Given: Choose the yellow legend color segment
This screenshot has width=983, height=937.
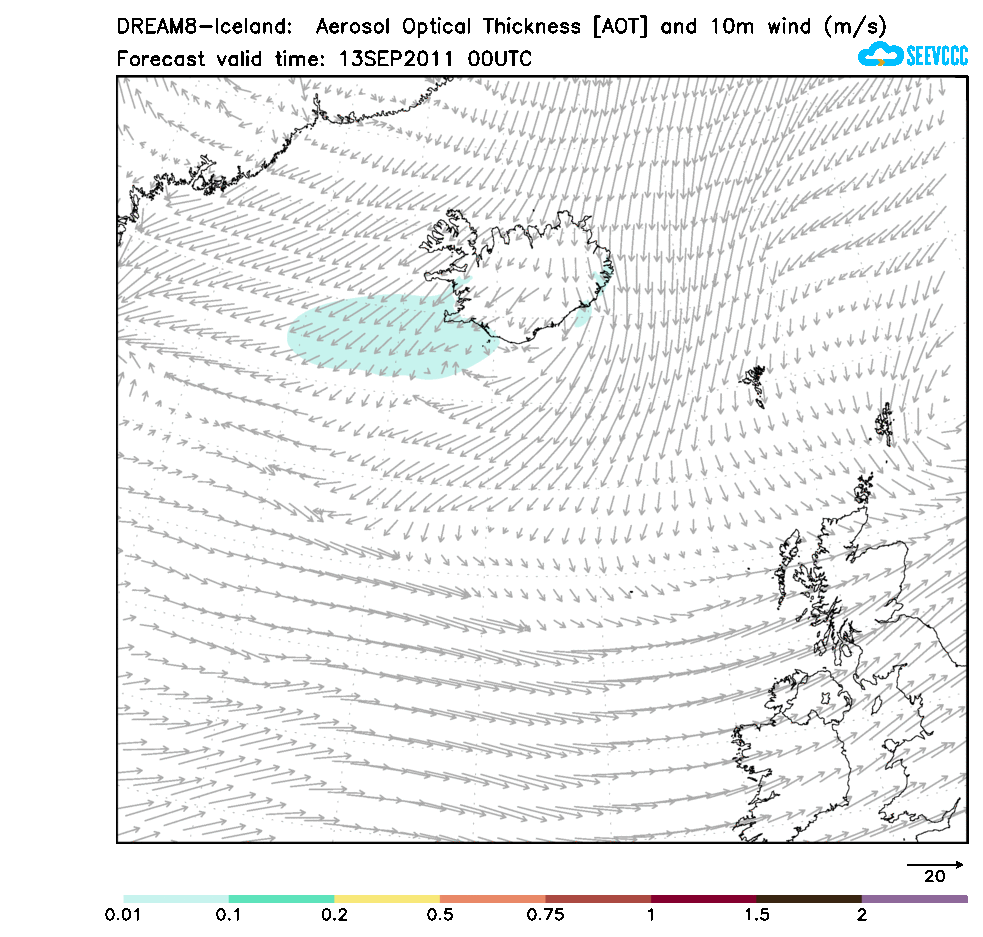Looking at the screenshot, I should click(x=387, y=899).
